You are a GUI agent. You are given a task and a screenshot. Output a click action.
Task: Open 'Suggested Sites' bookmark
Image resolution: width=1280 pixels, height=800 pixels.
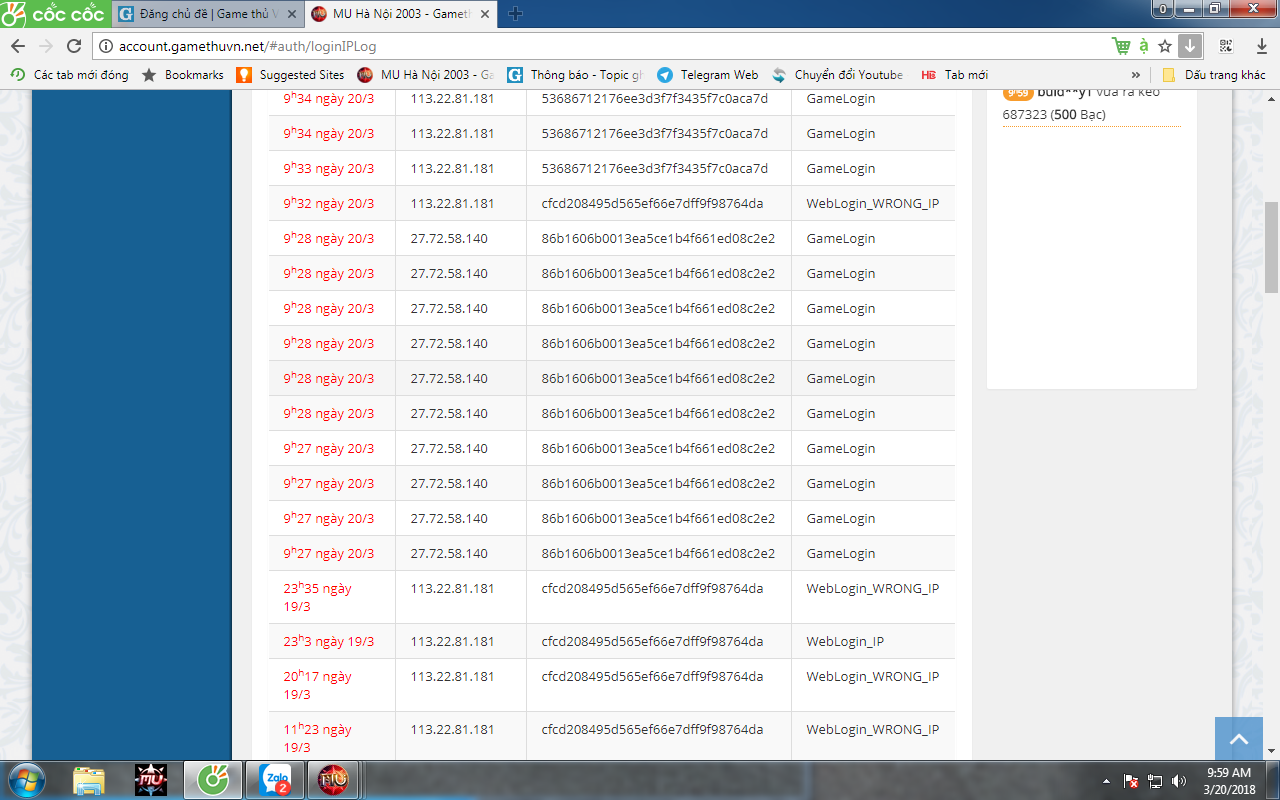tap(291, 75)
